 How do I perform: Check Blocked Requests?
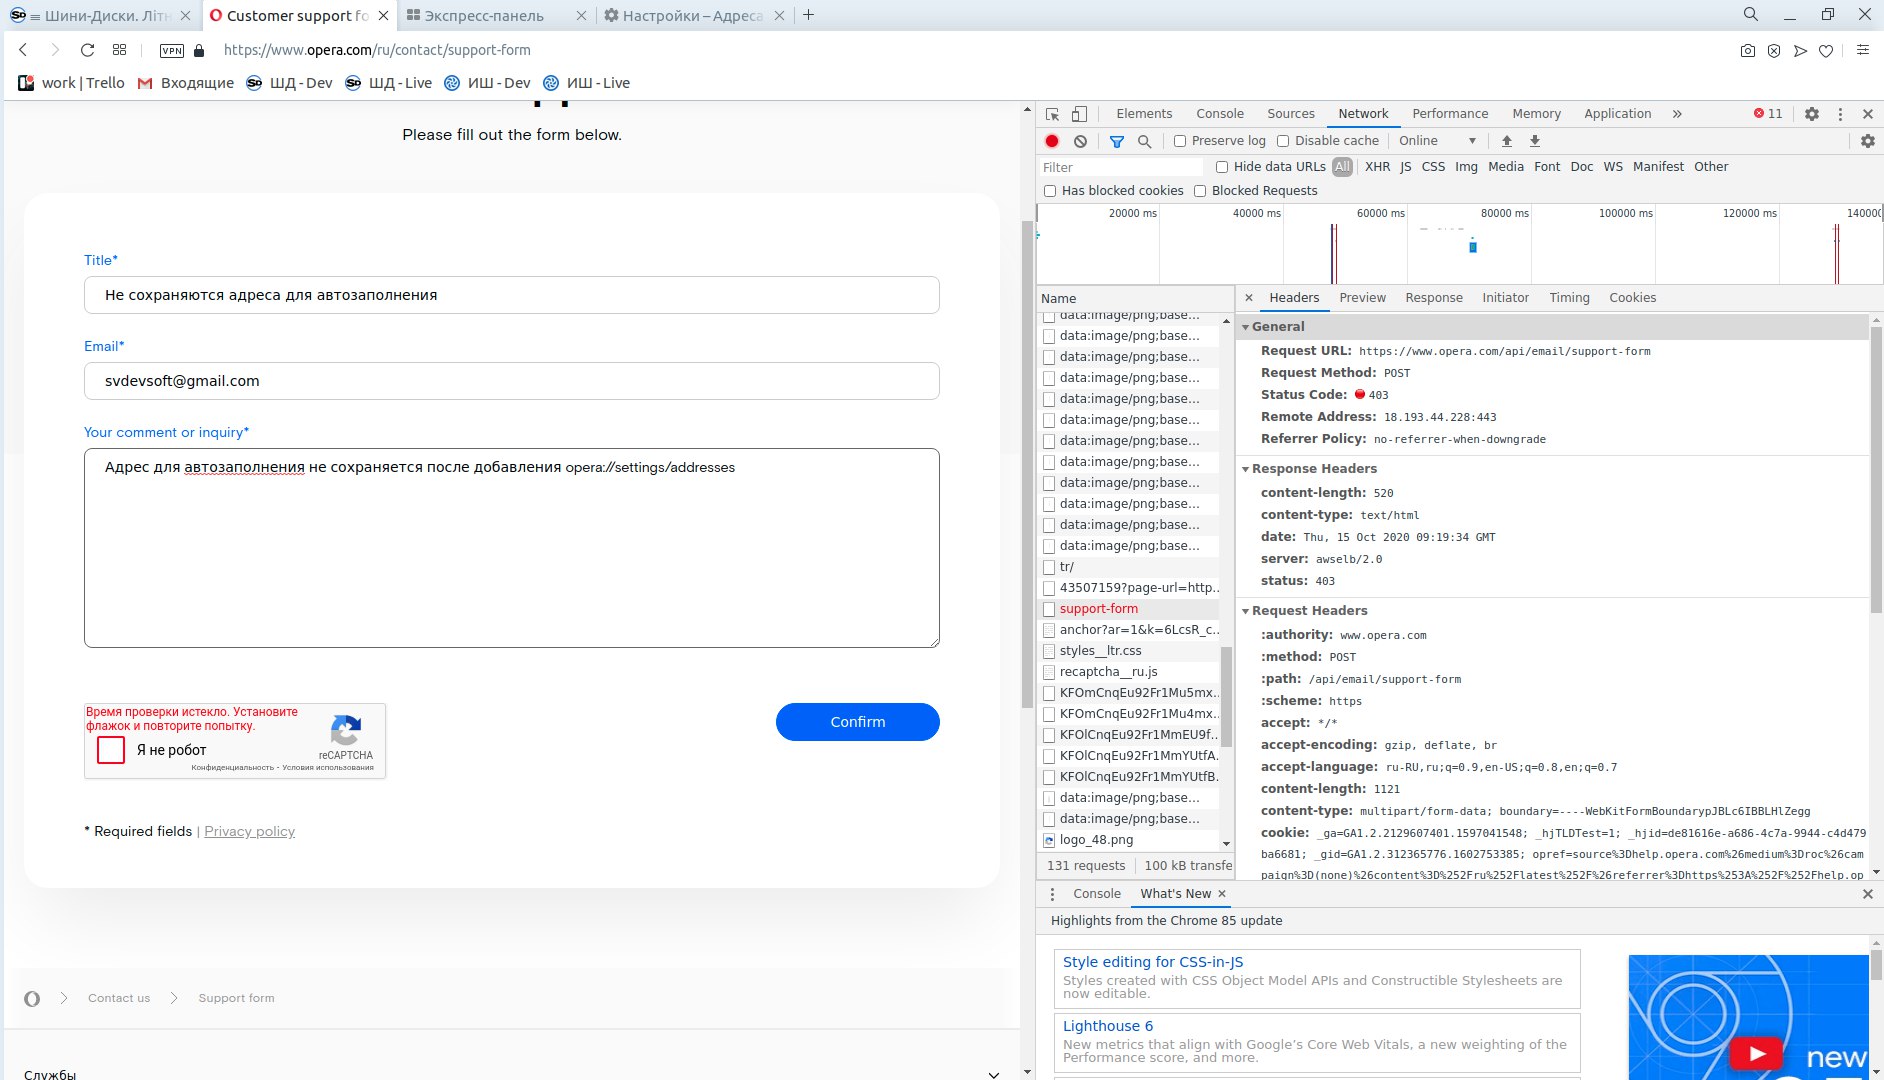pos(1200,191)
